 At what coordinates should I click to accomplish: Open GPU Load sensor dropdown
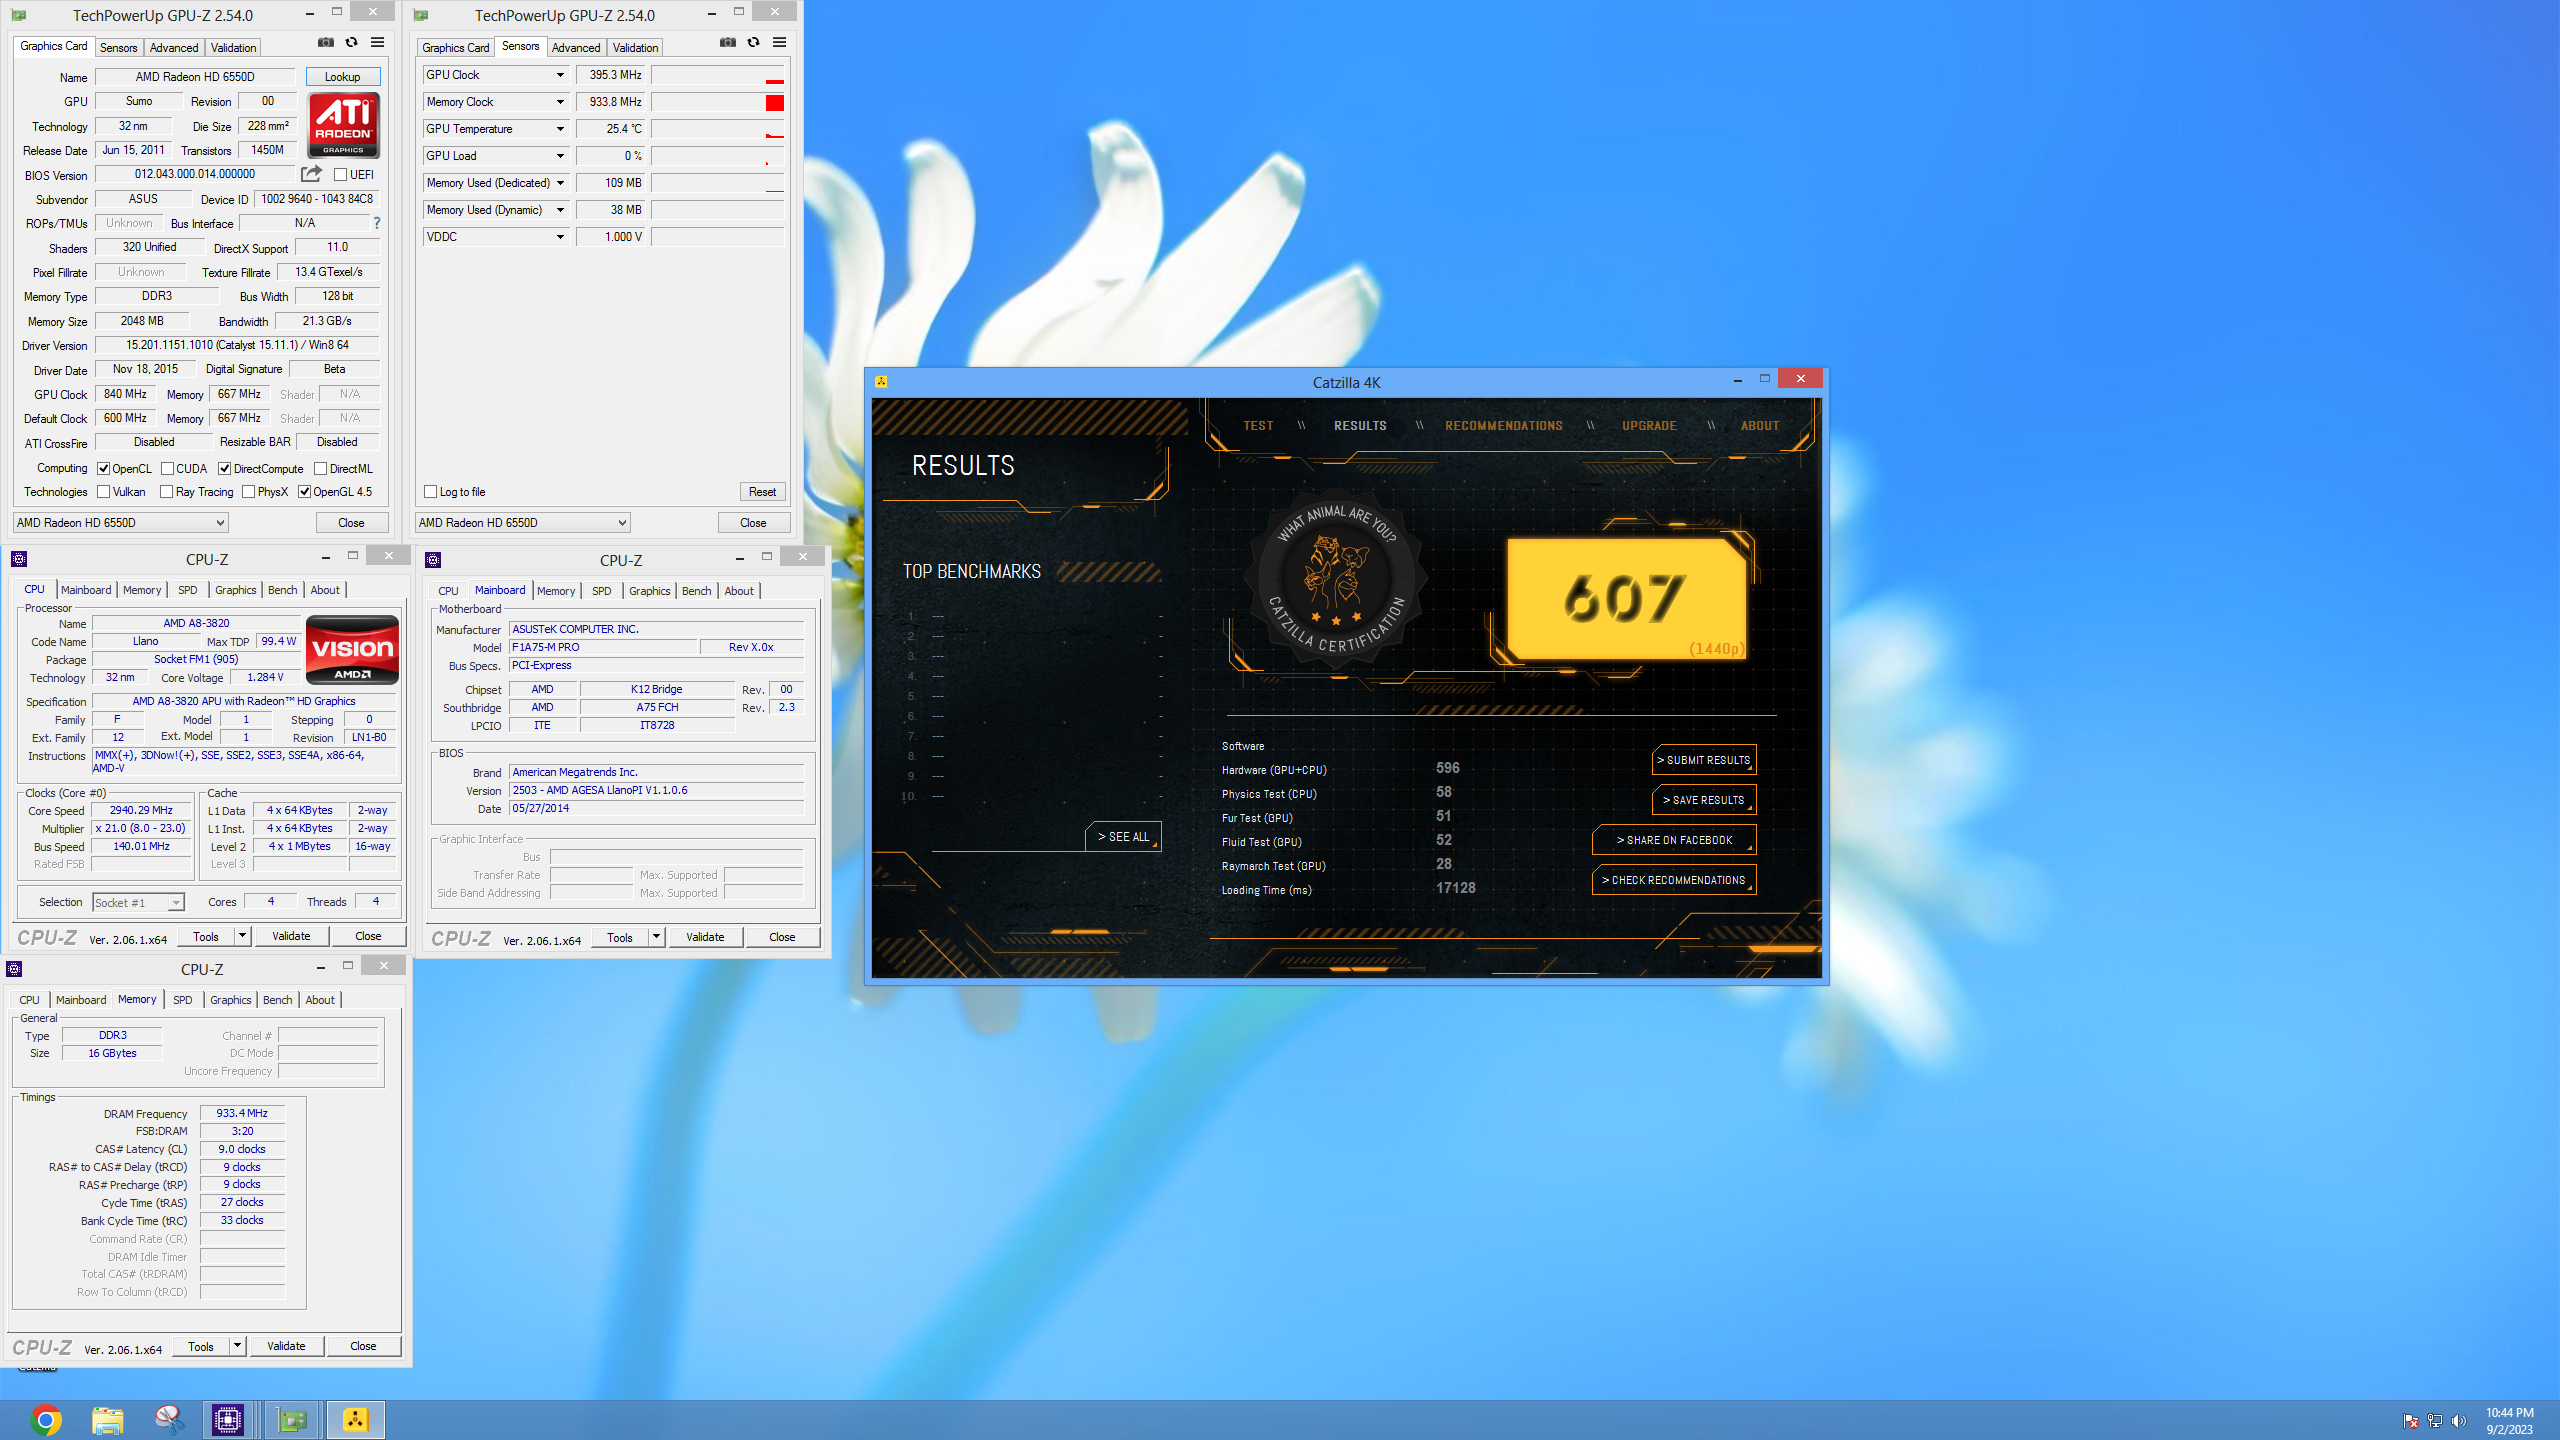pos(560,156)
